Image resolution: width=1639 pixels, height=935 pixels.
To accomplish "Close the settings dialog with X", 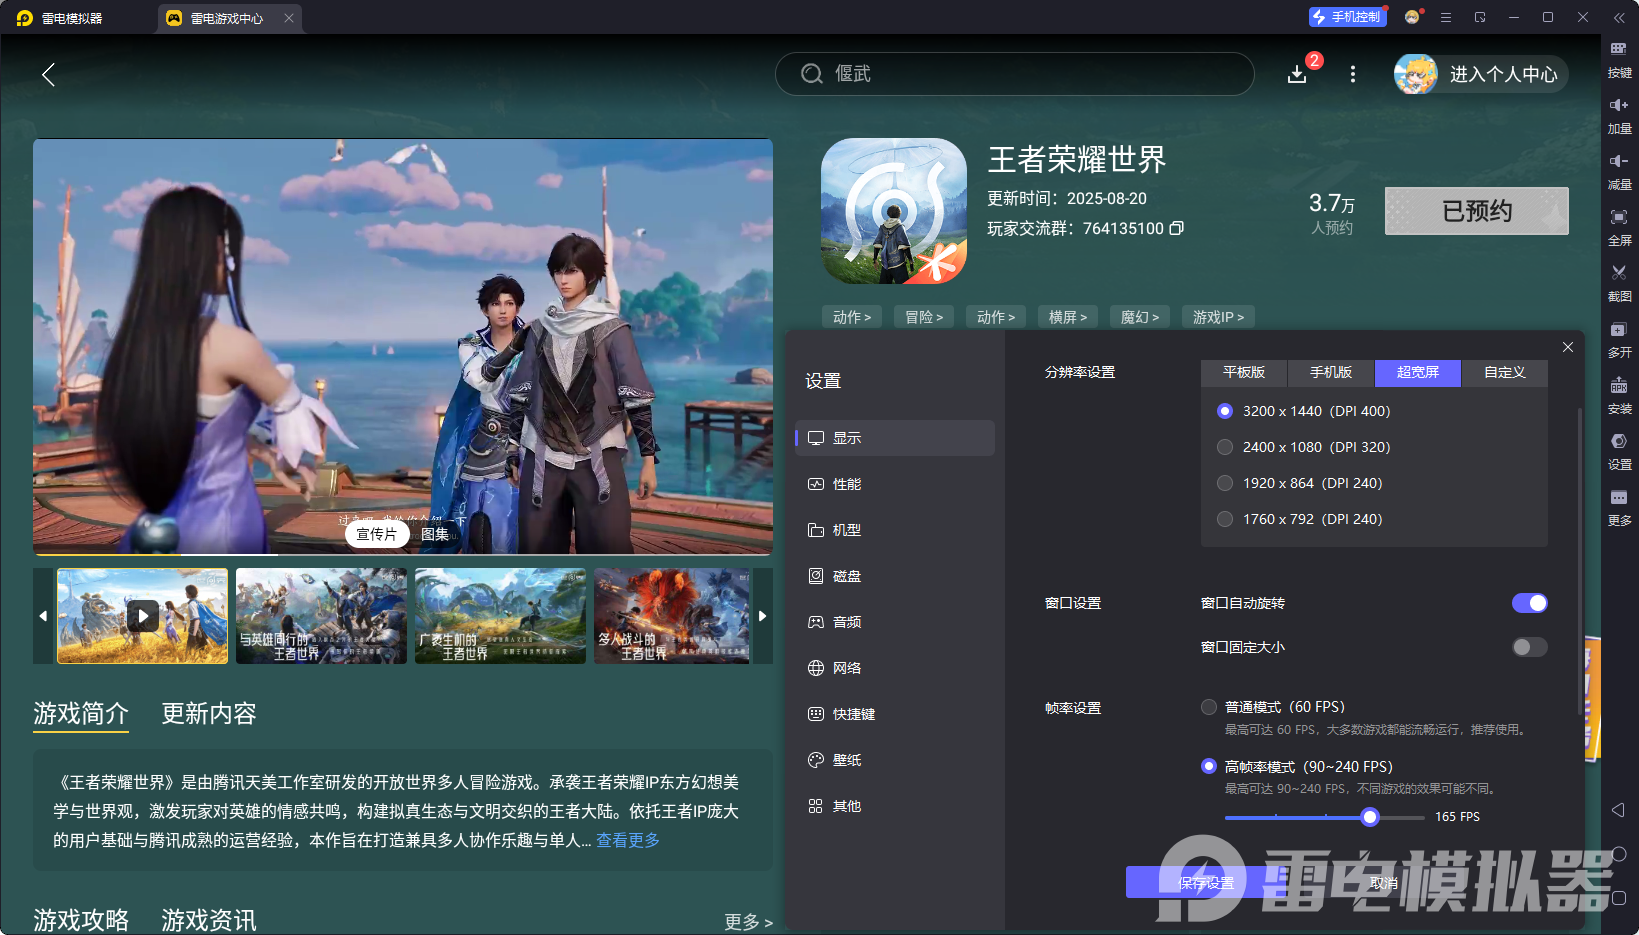I will click(1568, 347).
